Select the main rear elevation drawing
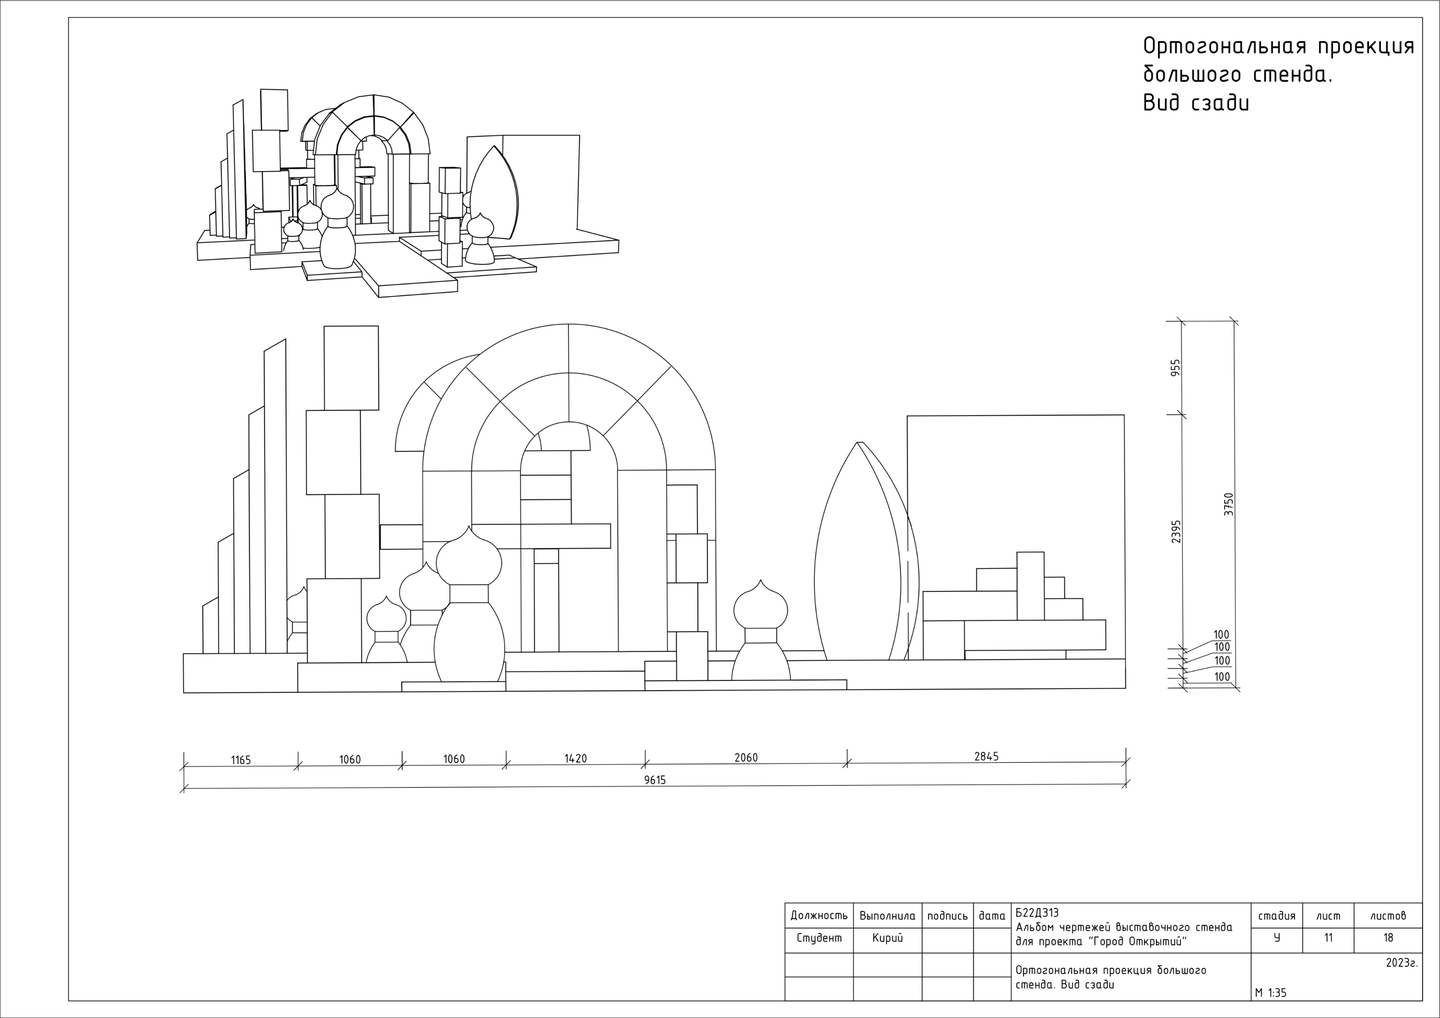Image resolution: width=1440 pixels, height=1018 pixels. coord(655,508)
